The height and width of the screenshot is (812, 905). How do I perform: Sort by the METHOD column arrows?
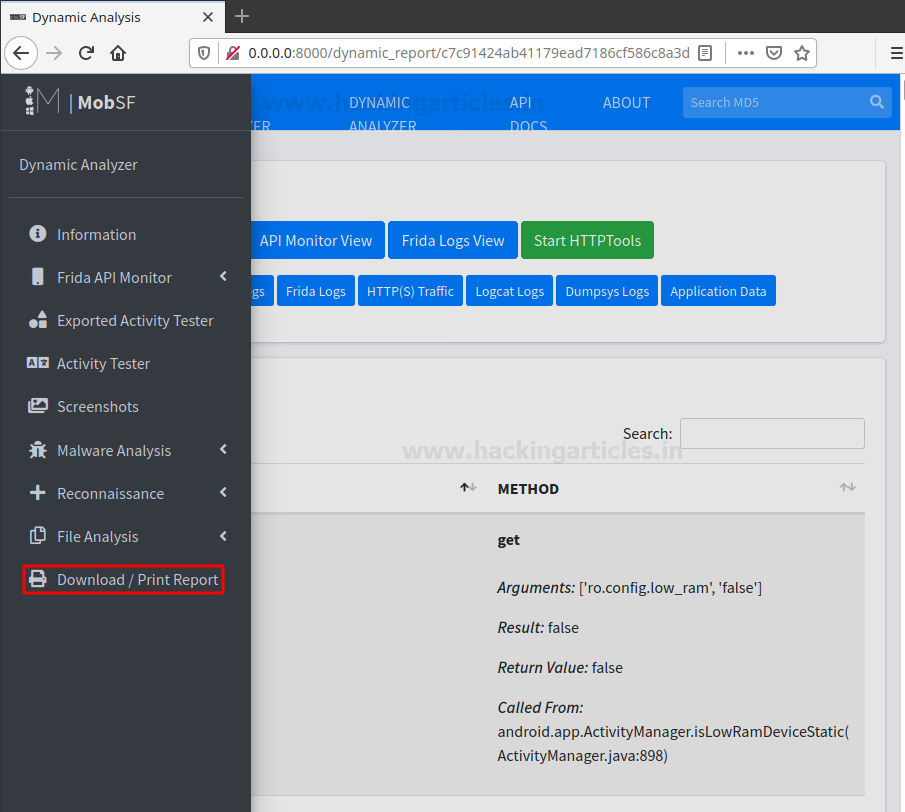click(847, 488)
